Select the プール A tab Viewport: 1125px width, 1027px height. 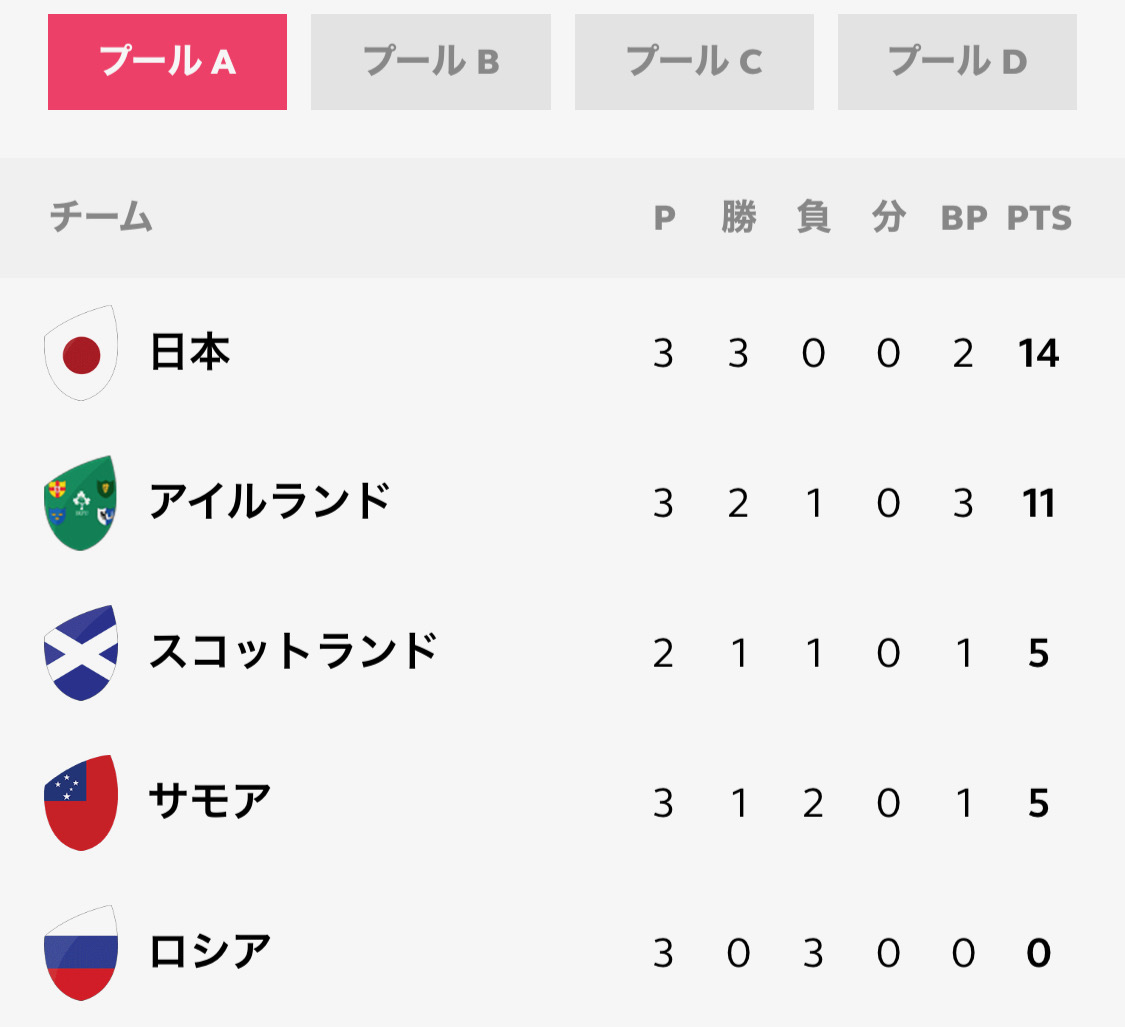(167, 62)
